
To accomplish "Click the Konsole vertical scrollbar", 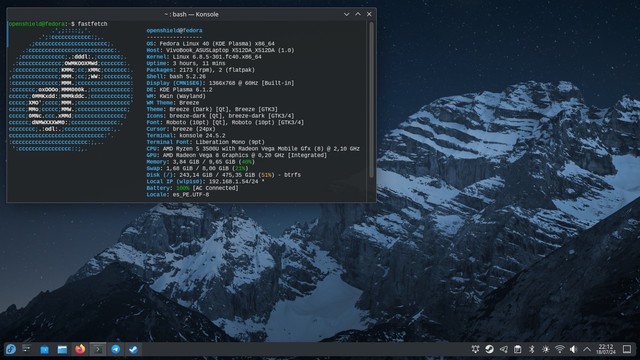I will 371,100.
